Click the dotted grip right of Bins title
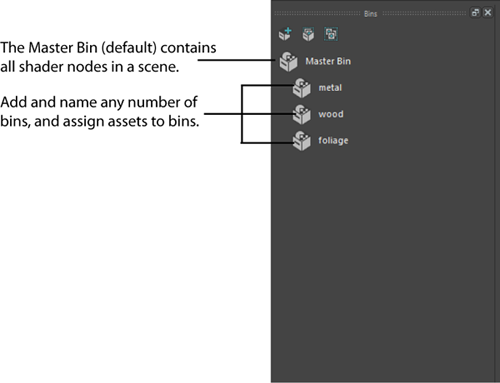The width and height of the screenshot is (500, 383). [424, 13]
